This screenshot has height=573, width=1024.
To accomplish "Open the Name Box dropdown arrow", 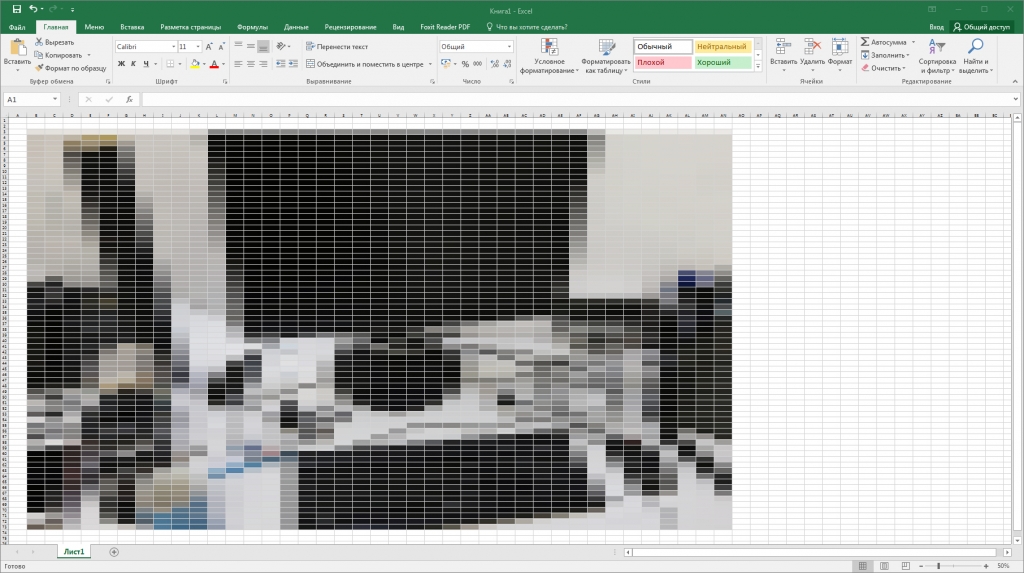I will click(55, 99).
